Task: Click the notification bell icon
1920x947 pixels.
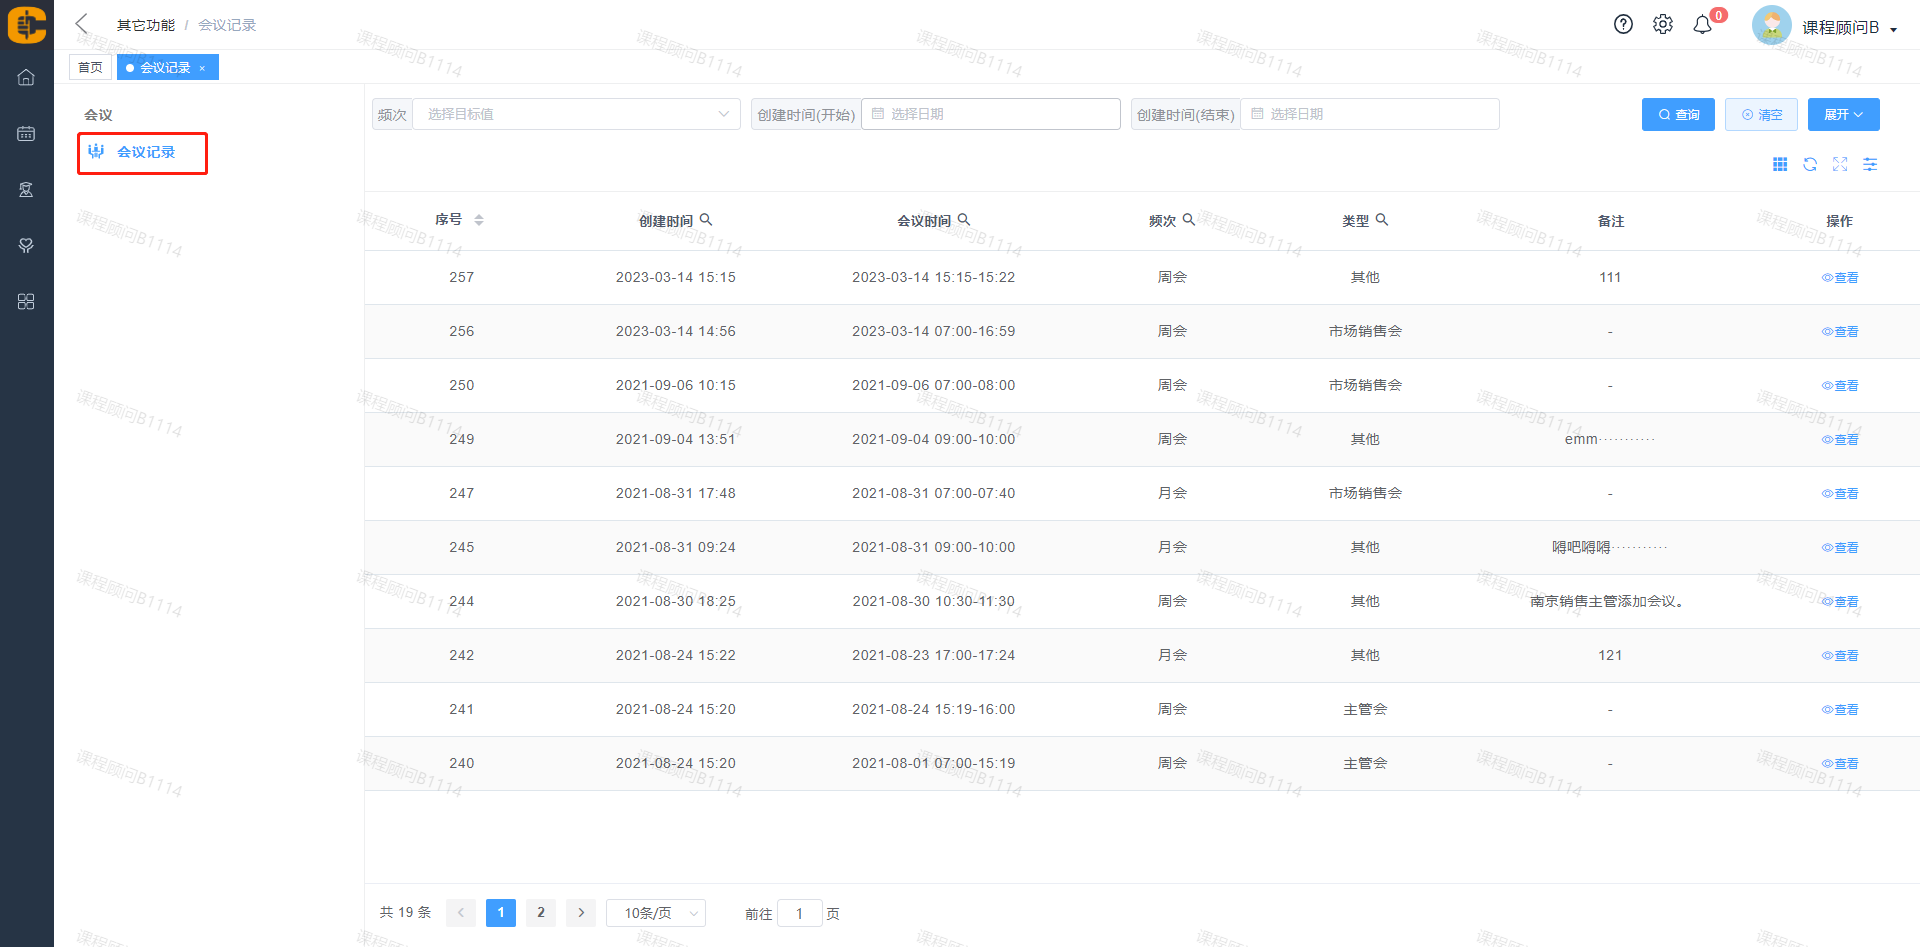Action: (1702, 25)
